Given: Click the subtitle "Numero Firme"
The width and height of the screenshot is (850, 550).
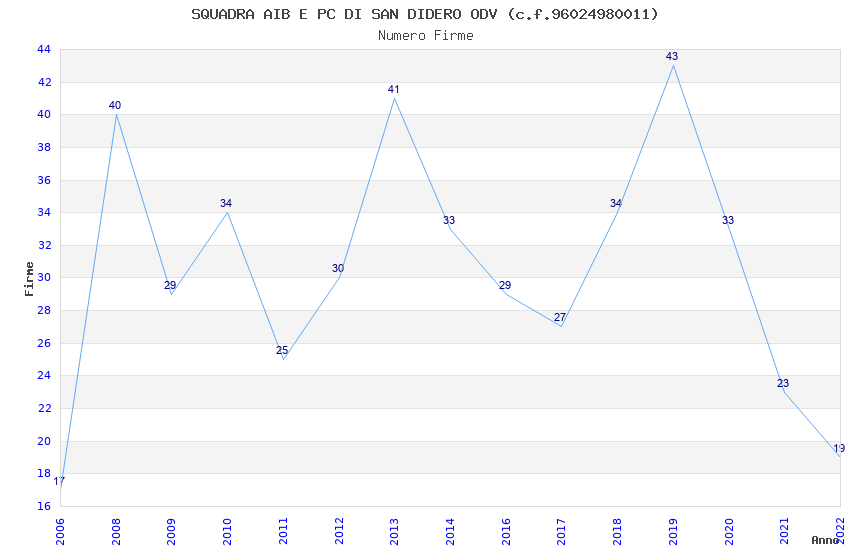Looking at the screenshot, I should [426, 36].
